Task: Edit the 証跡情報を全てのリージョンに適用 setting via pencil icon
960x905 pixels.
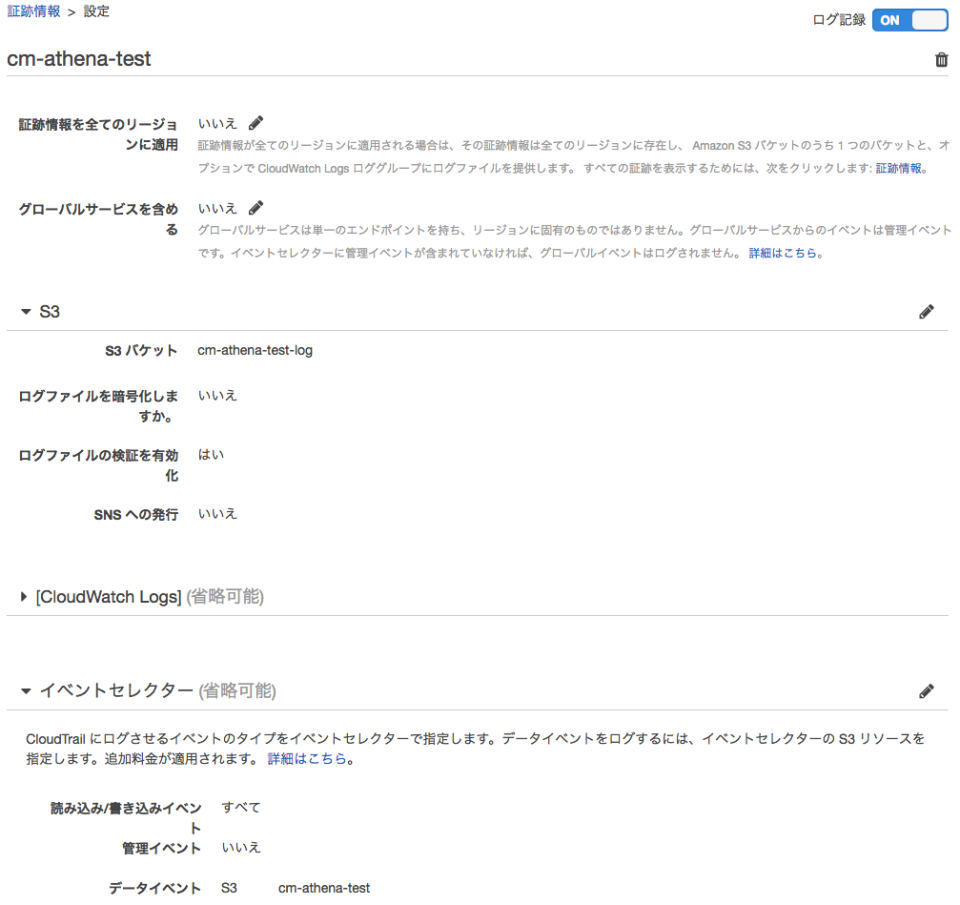Action: [256, 122]
